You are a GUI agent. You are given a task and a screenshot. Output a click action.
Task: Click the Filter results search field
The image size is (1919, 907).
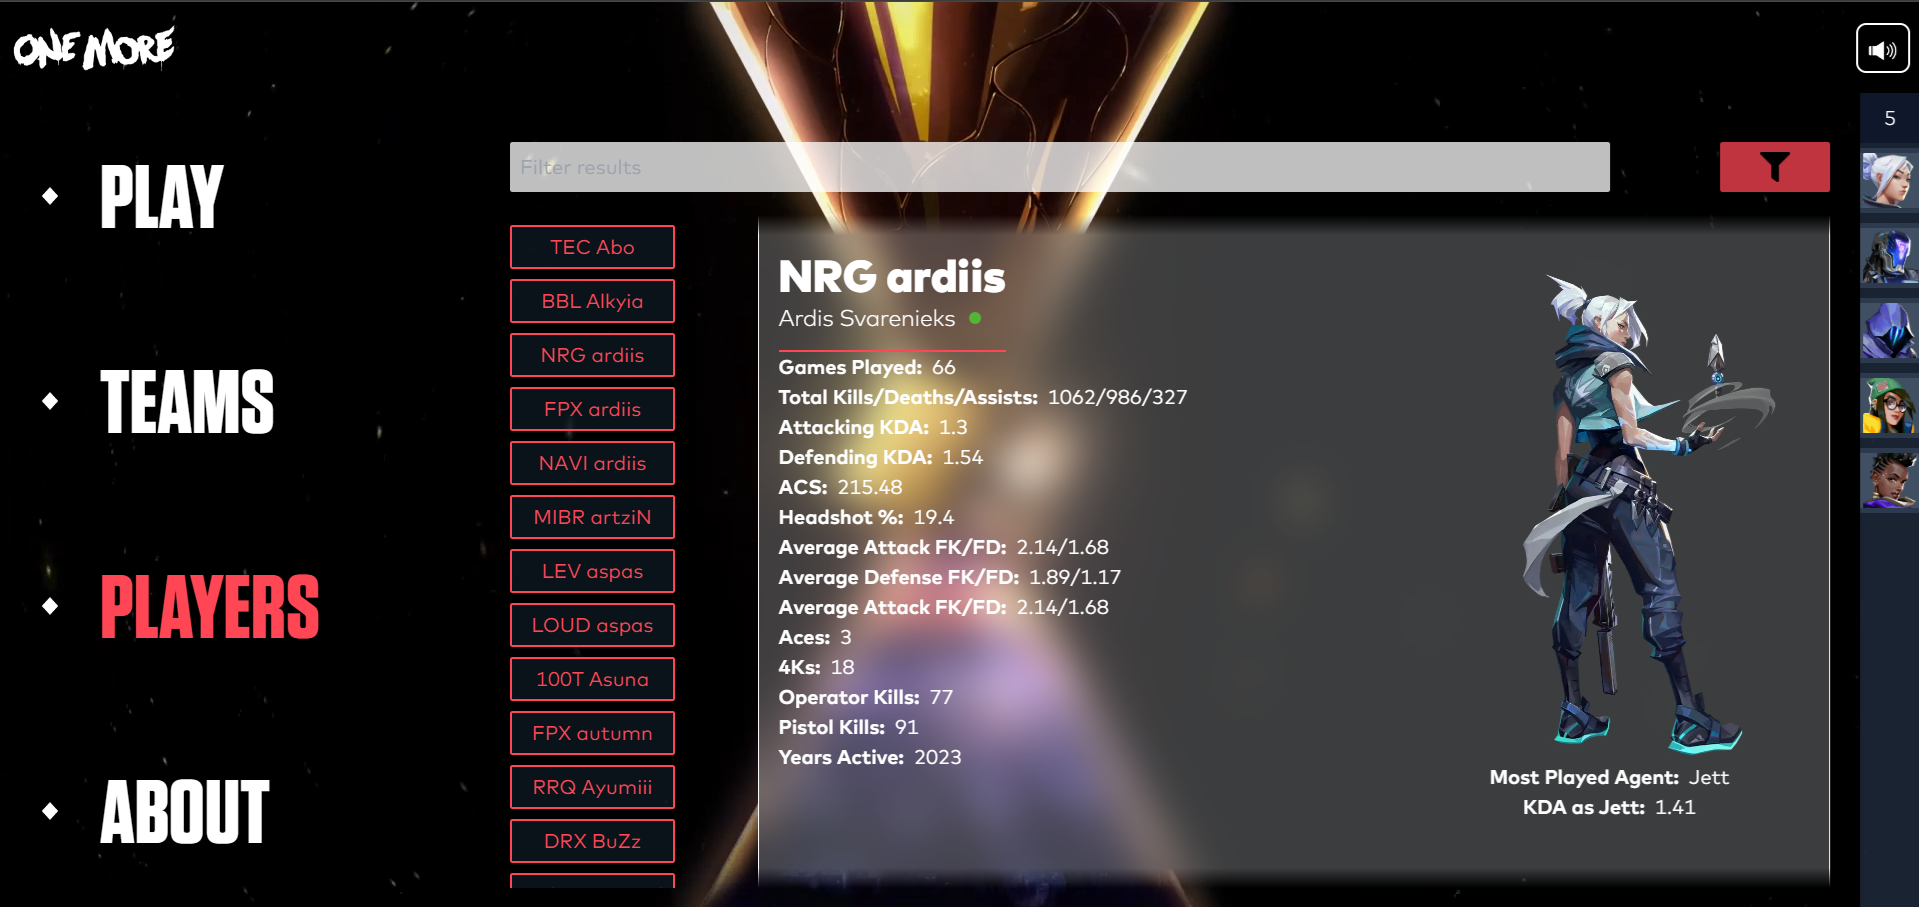click(x=1059, y=167)
